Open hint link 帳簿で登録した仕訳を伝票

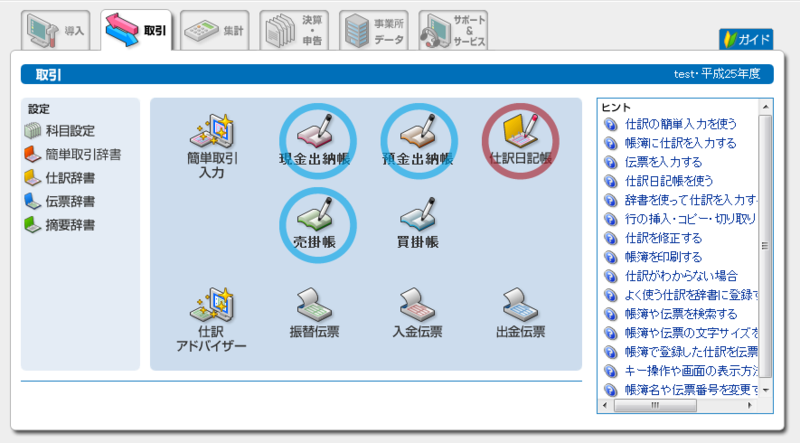691,352
